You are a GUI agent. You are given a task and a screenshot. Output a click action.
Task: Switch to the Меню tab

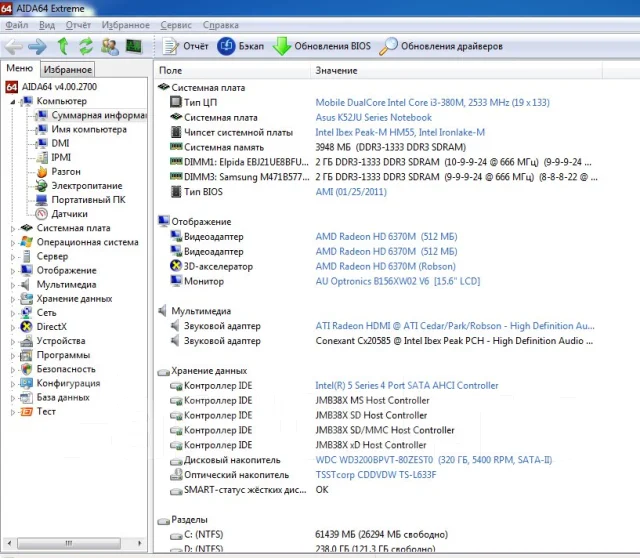[20, 68]
